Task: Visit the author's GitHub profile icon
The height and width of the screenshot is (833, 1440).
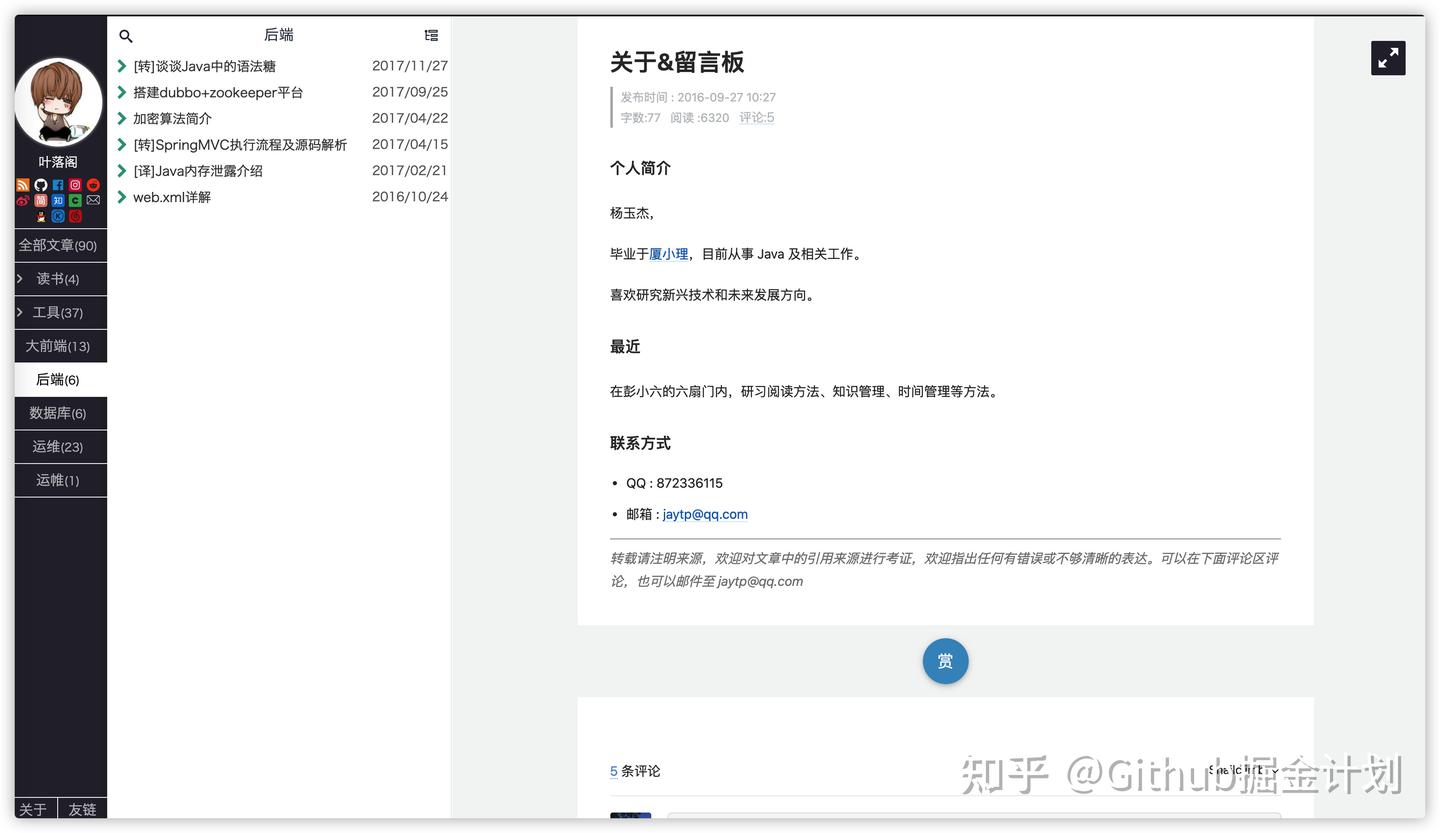Action: click(x=40, y=184)
